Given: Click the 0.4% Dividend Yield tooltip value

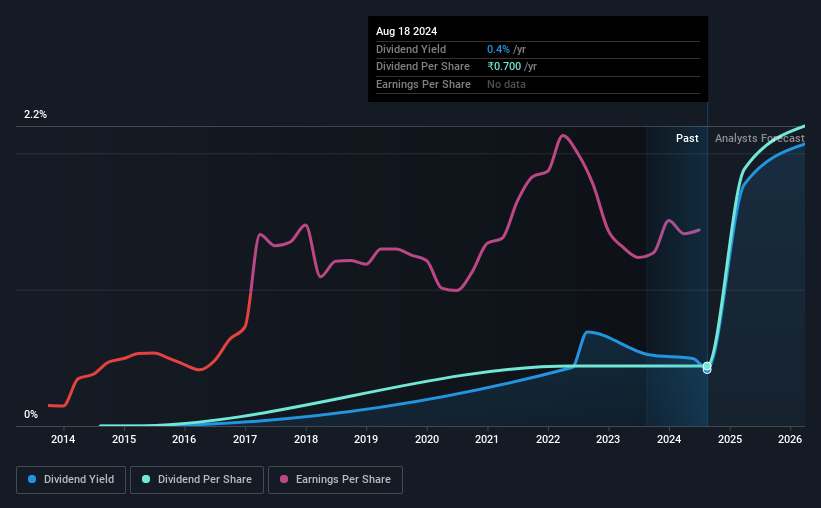Looking at the screenshot, I should pos(498,49).
